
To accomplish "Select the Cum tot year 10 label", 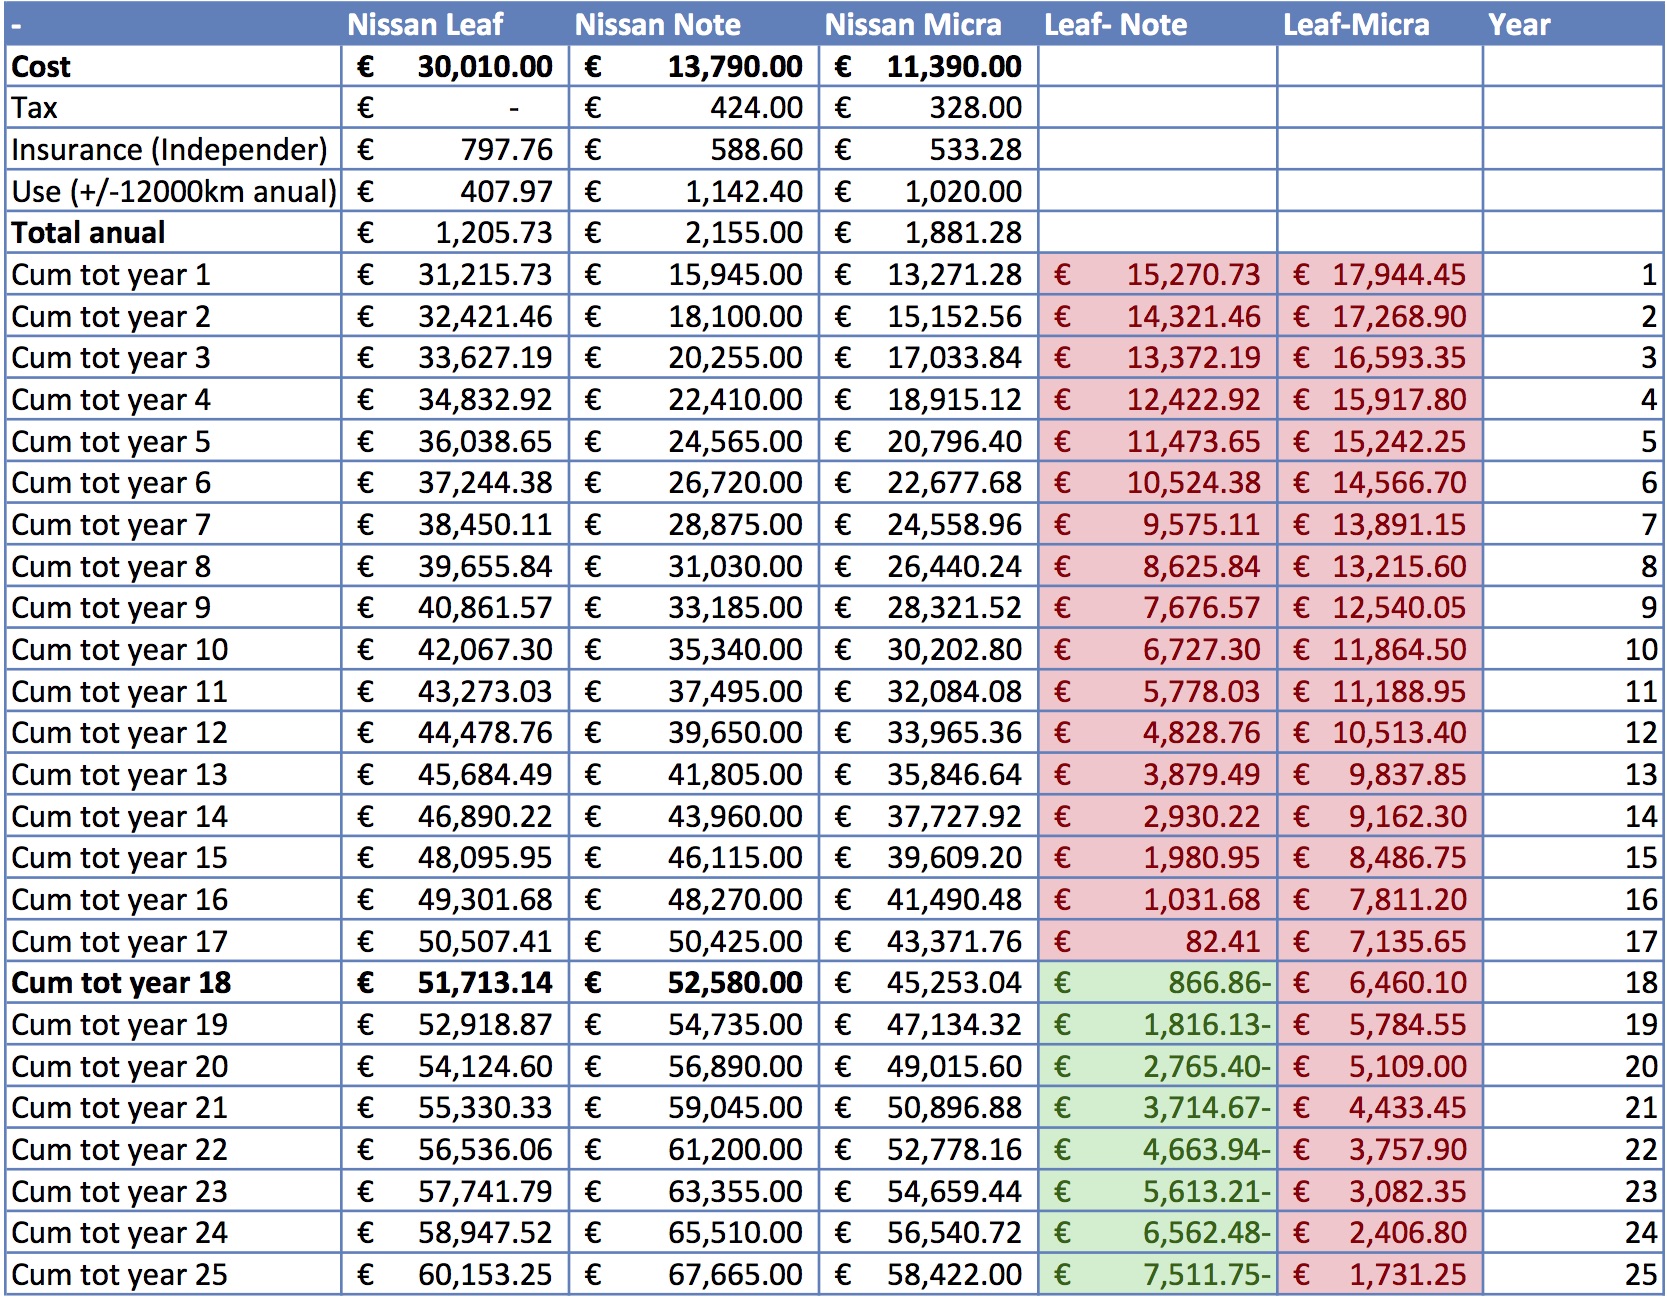I will 120,650.
